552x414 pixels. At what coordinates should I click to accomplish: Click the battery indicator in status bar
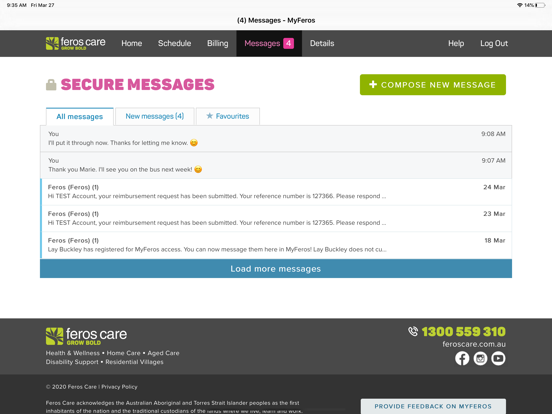pos(540,5)
